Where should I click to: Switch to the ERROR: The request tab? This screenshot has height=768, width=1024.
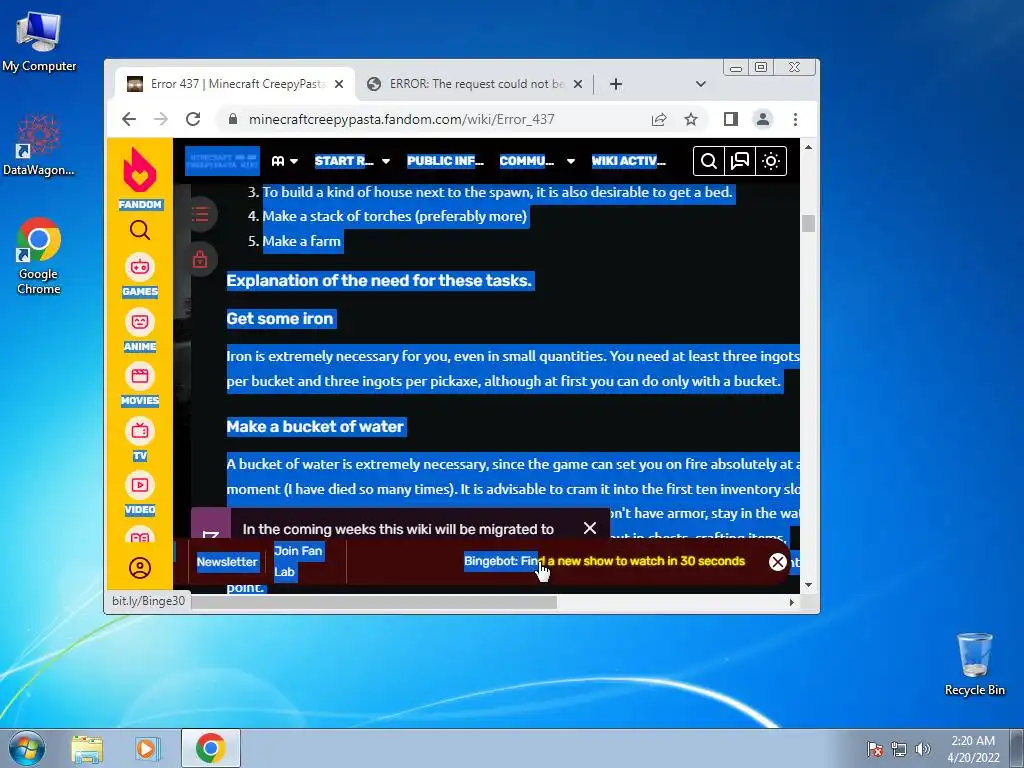[474, 84]
